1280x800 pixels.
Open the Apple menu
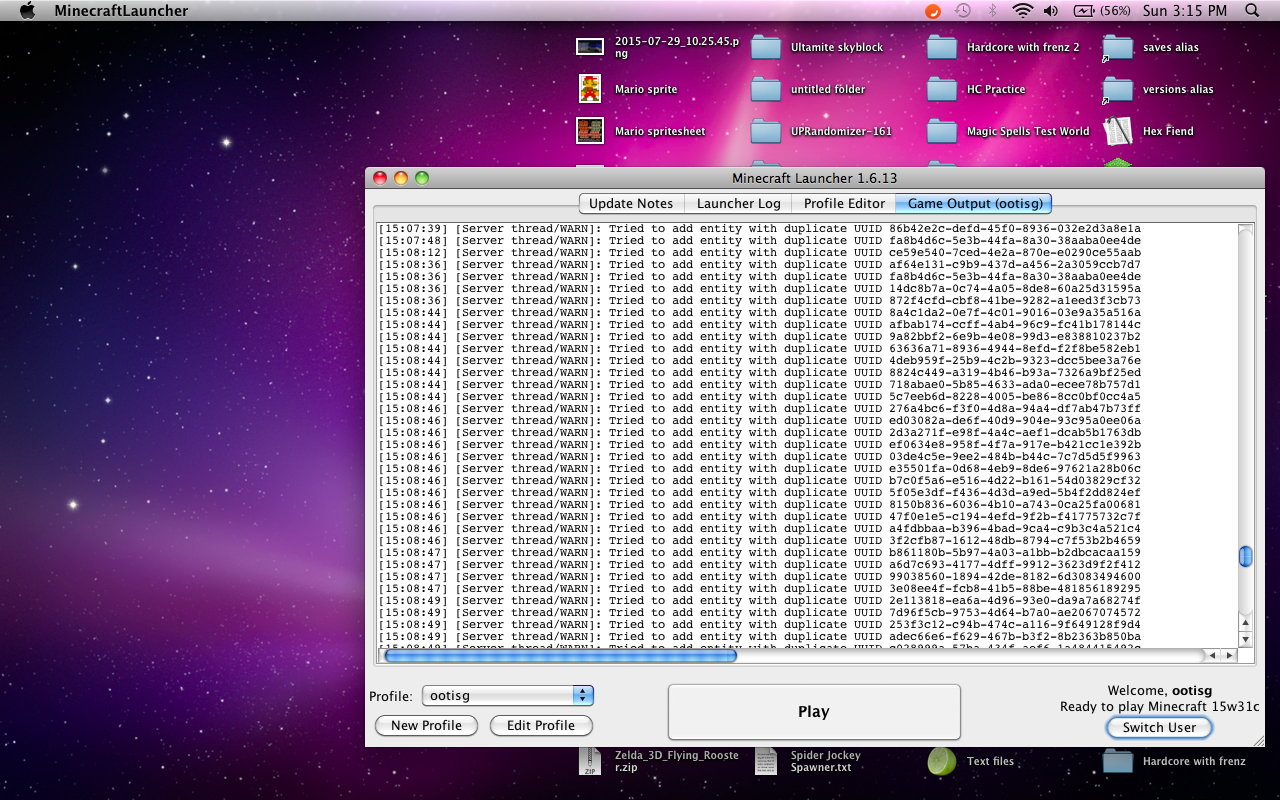point(27,11)
